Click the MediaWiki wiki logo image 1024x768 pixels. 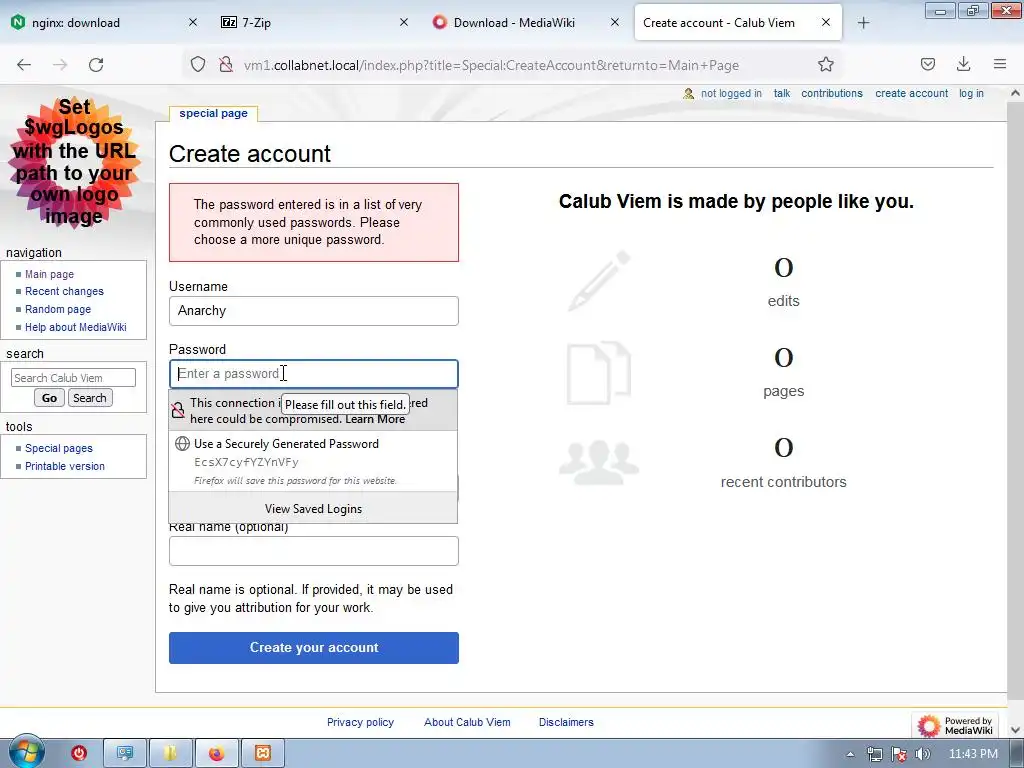74,162
